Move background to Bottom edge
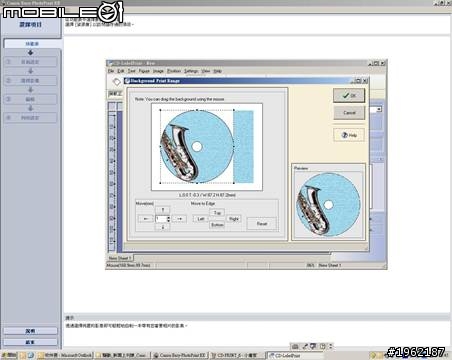Screen dimensions: 452x360 pyautogui.click(x=217, y=225)
